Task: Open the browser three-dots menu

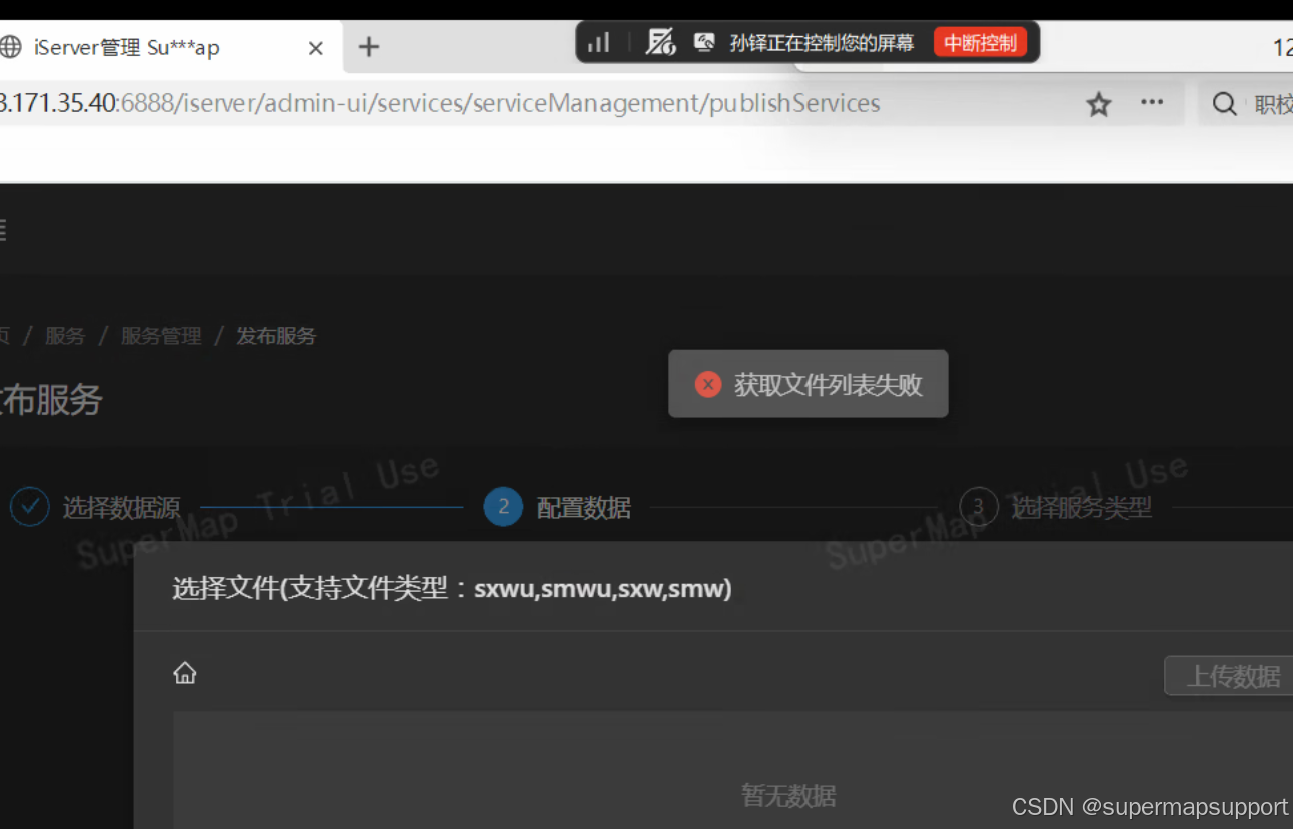Action: tap(1152, 102)
